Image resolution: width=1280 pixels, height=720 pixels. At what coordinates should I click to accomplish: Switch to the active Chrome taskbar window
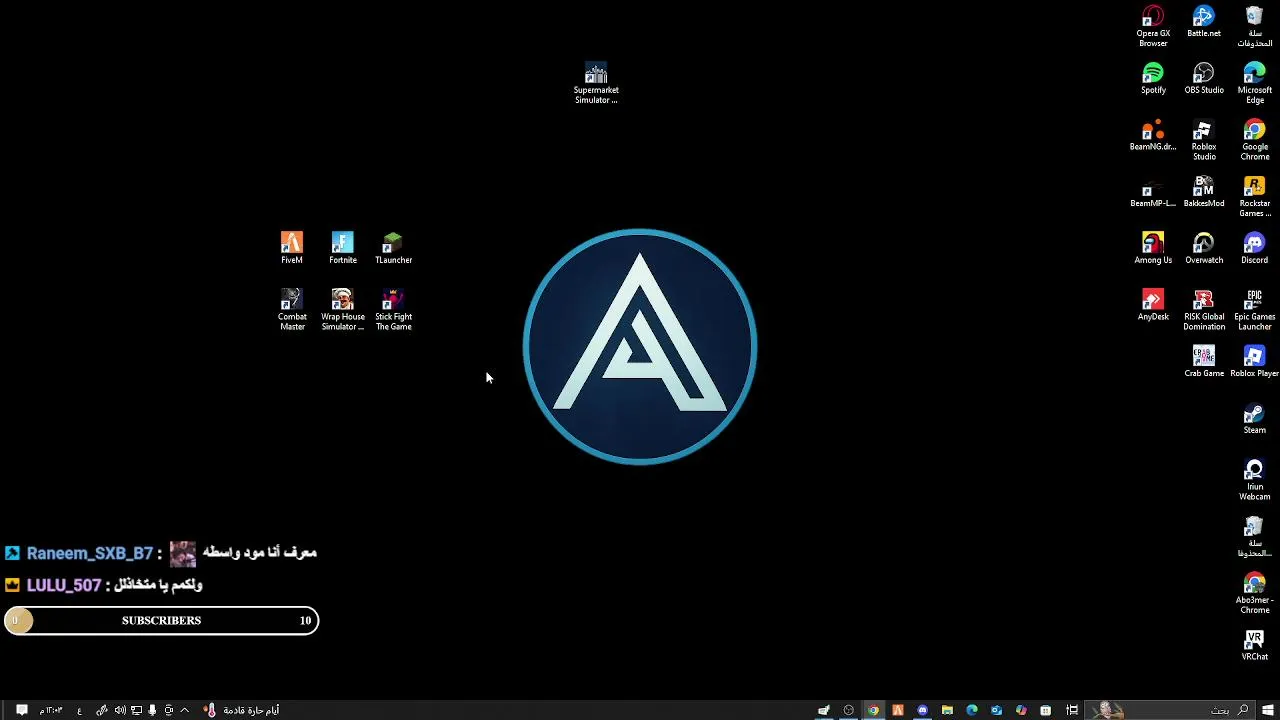[873, 710]
